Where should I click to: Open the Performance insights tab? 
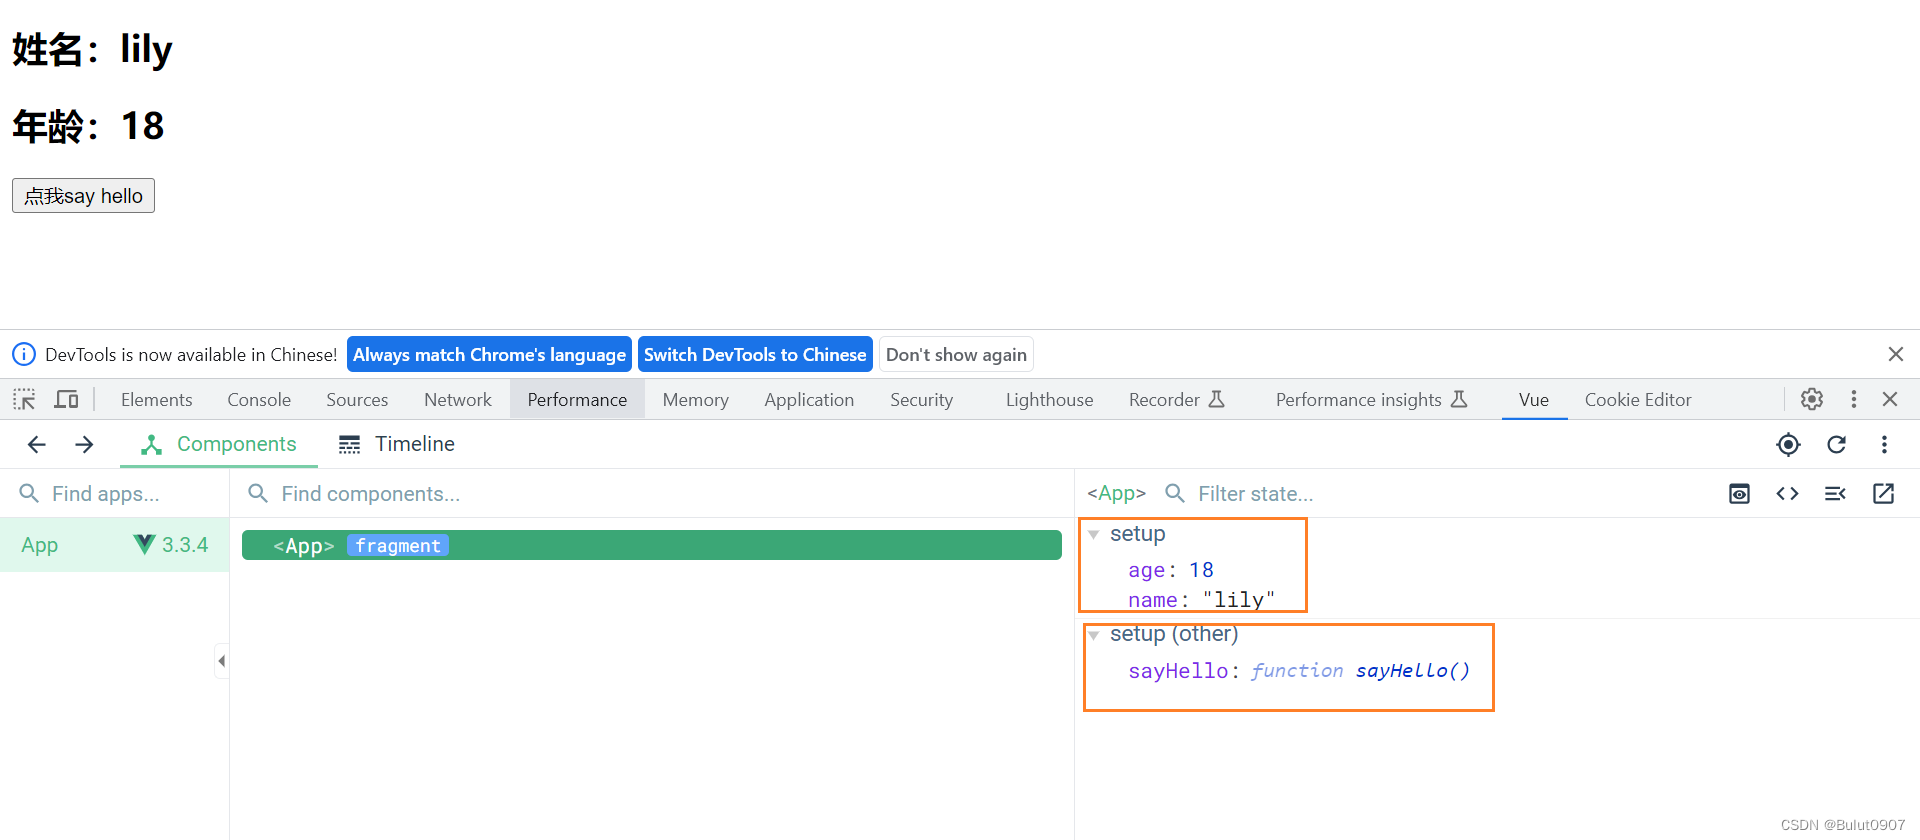point(1371,400)
